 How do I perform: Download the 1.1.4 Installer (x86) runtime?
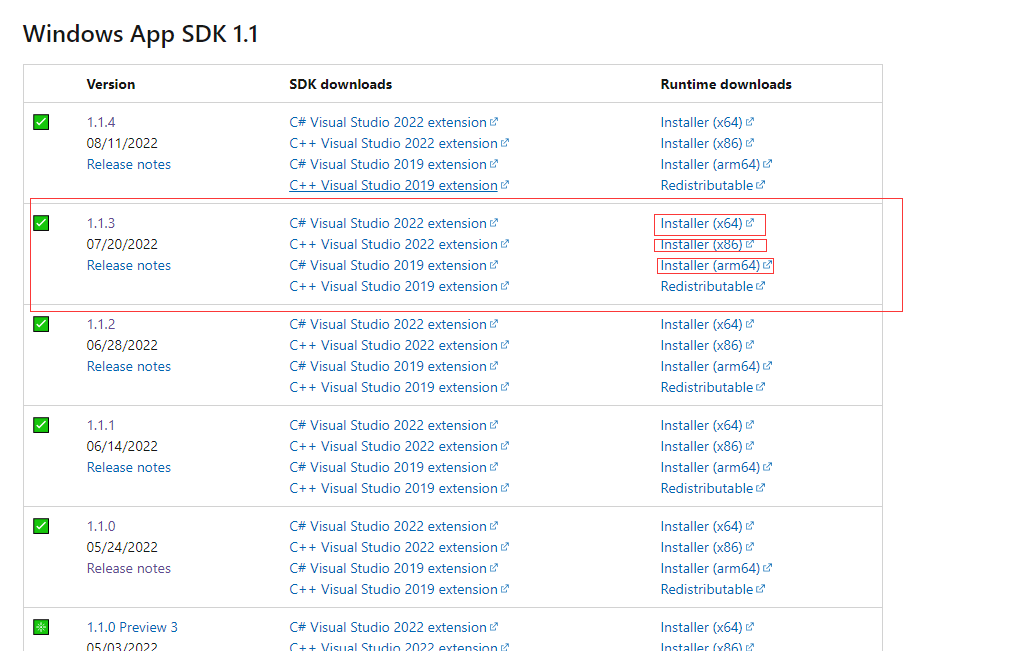(x=707, y=143)
